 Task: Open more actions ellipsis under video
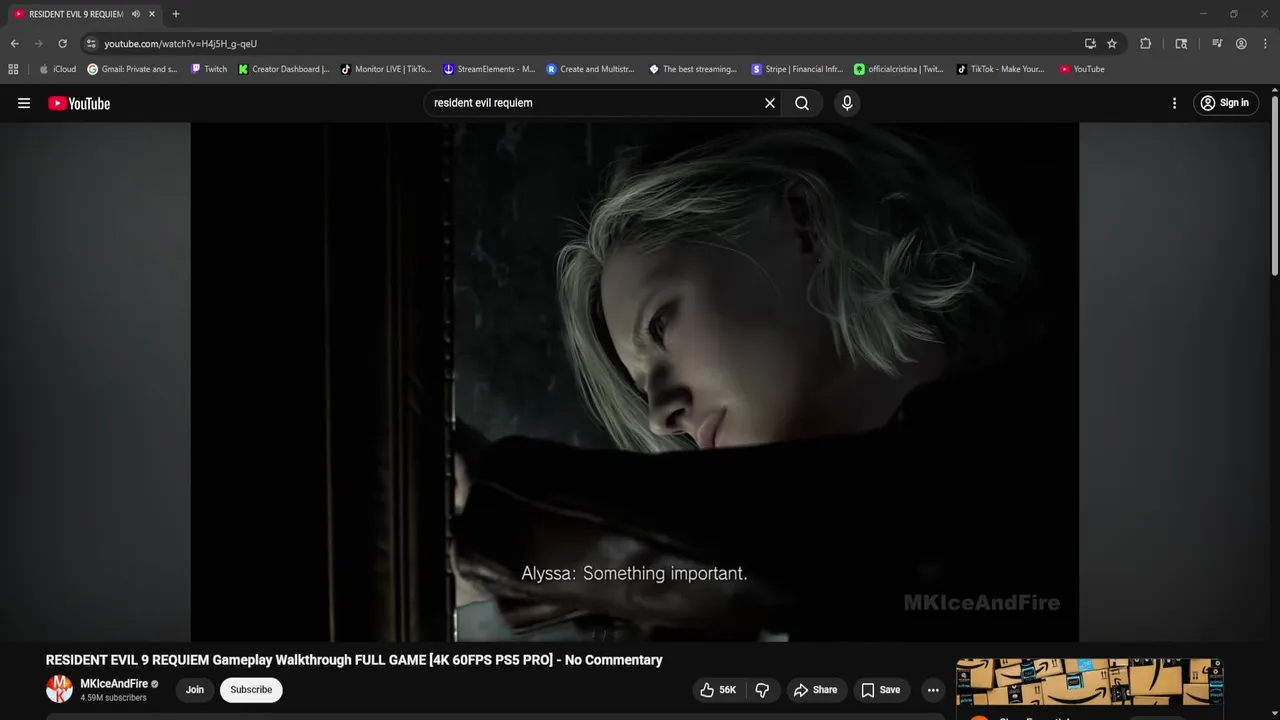pos(933,690)
